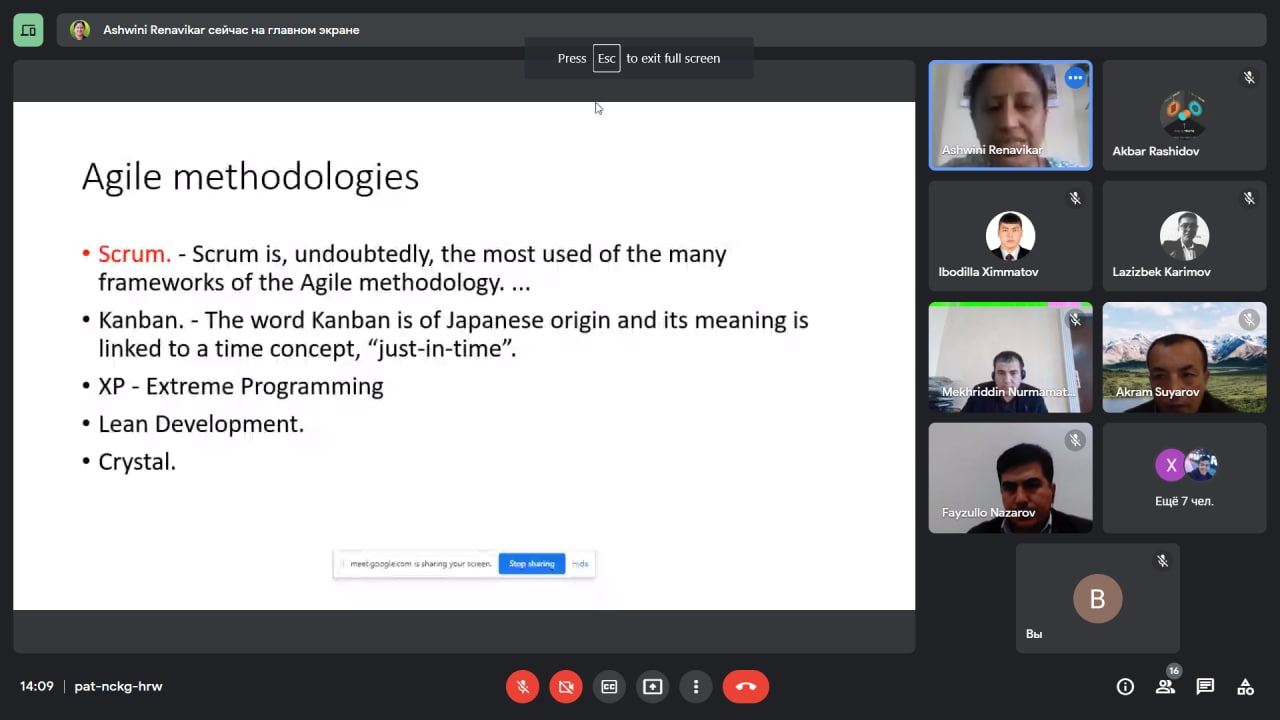
Task: Show the participants list icon
Action: [x=1165, y=687]
